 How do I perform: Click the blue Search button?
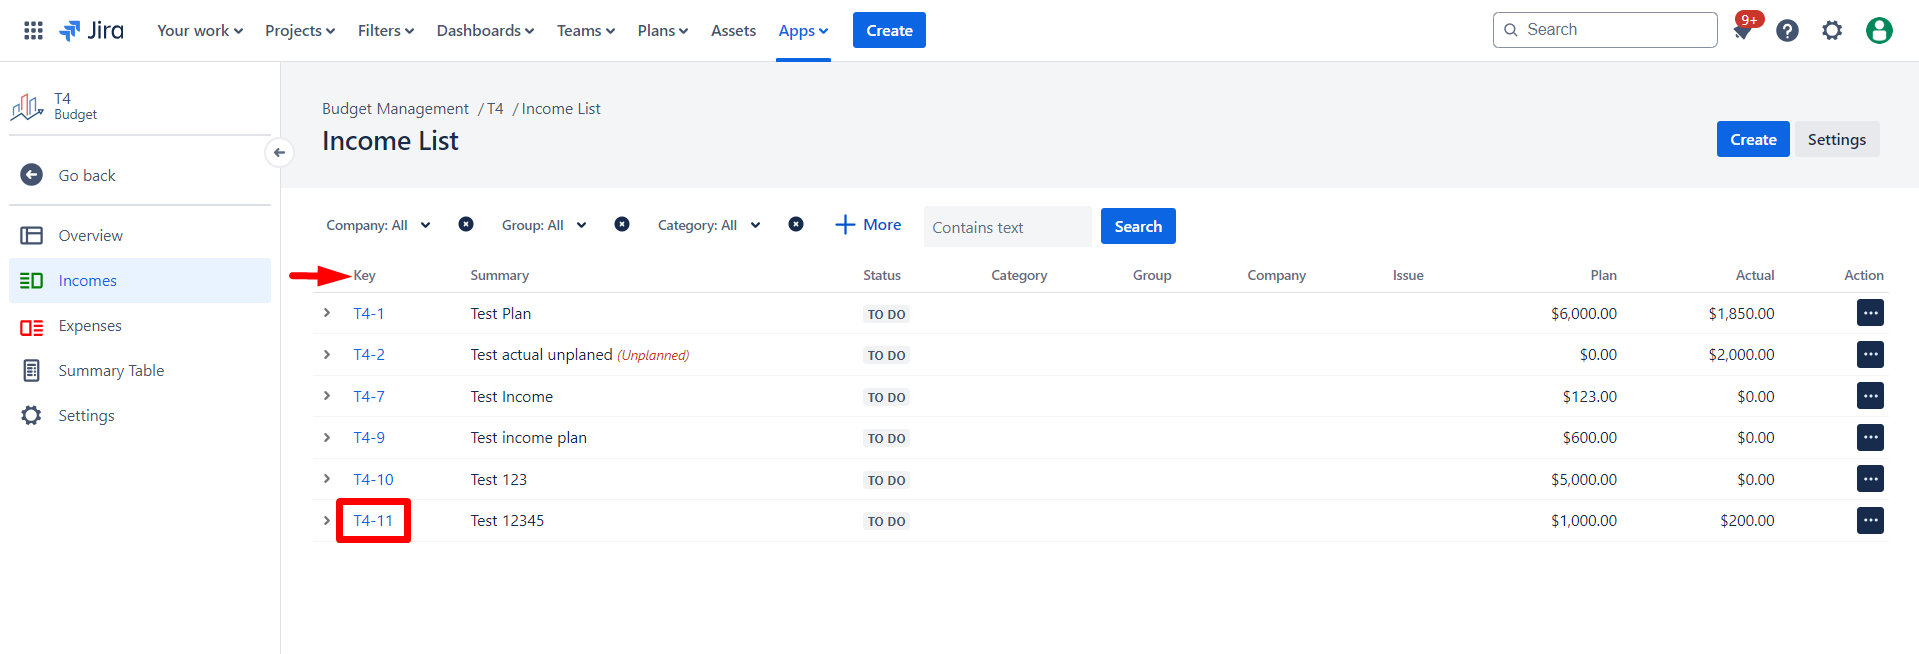[x=1138, y=226]
